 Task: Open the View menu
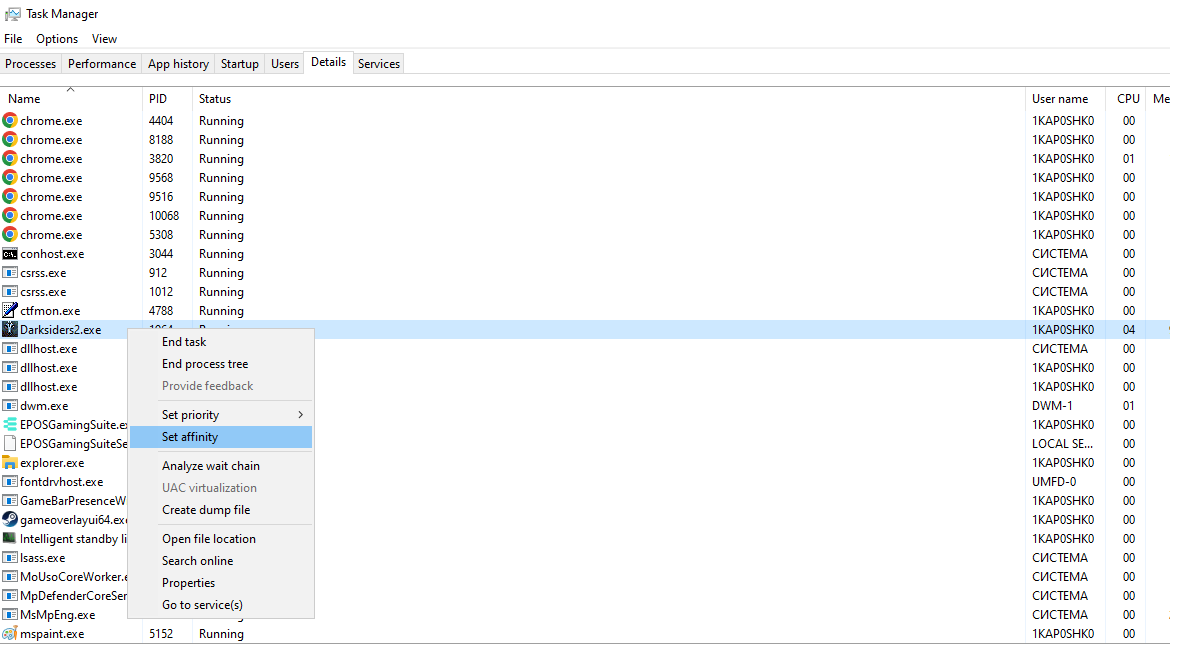[104, 39]
